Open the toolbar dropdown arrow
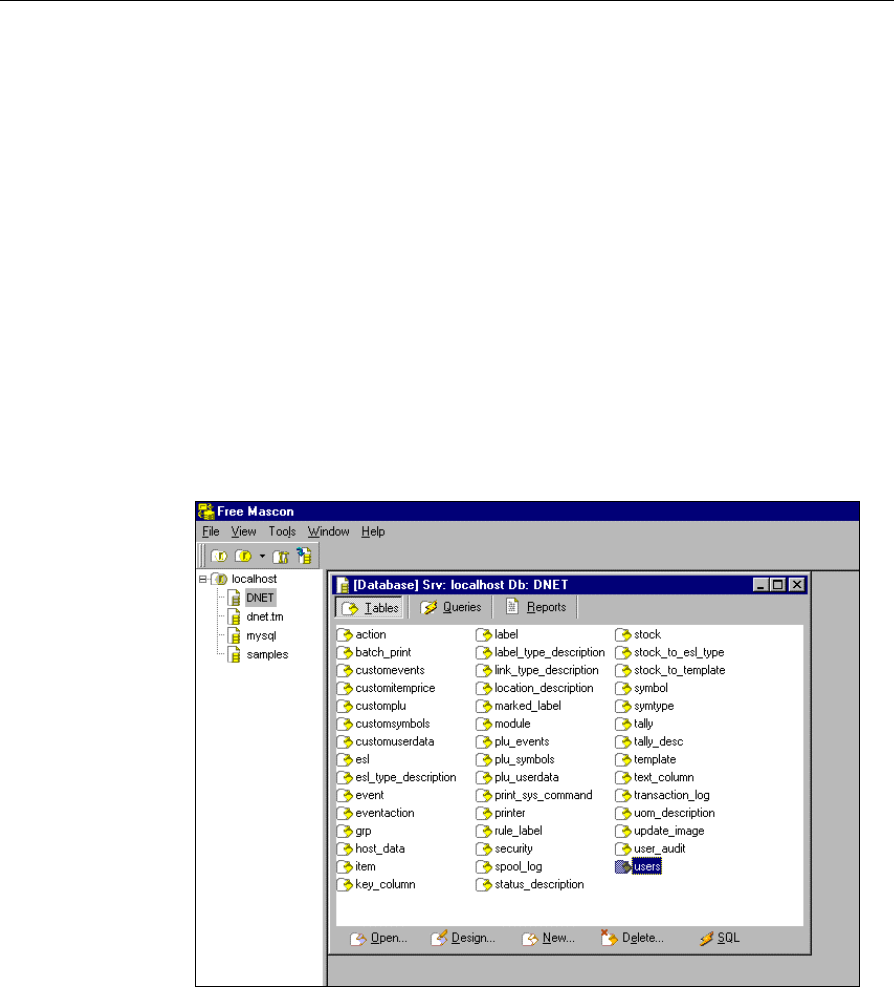 coord(263,556)
